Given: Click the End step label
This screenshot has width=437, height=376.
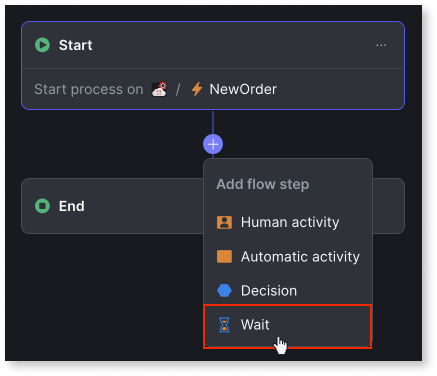Looking at the screenshot, I should click(72, 206).
